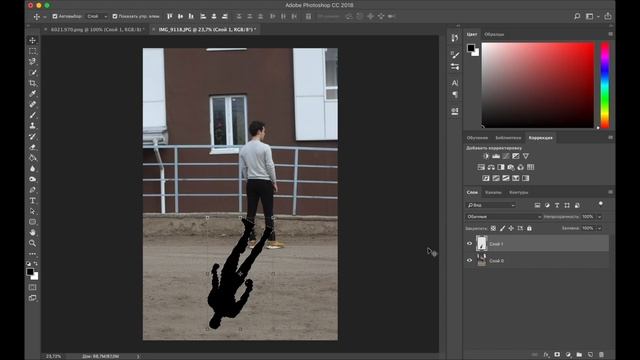The height and width of the screenshot is (360, 640).
Task: Select the Dodge tool
Action: [32, 179]
